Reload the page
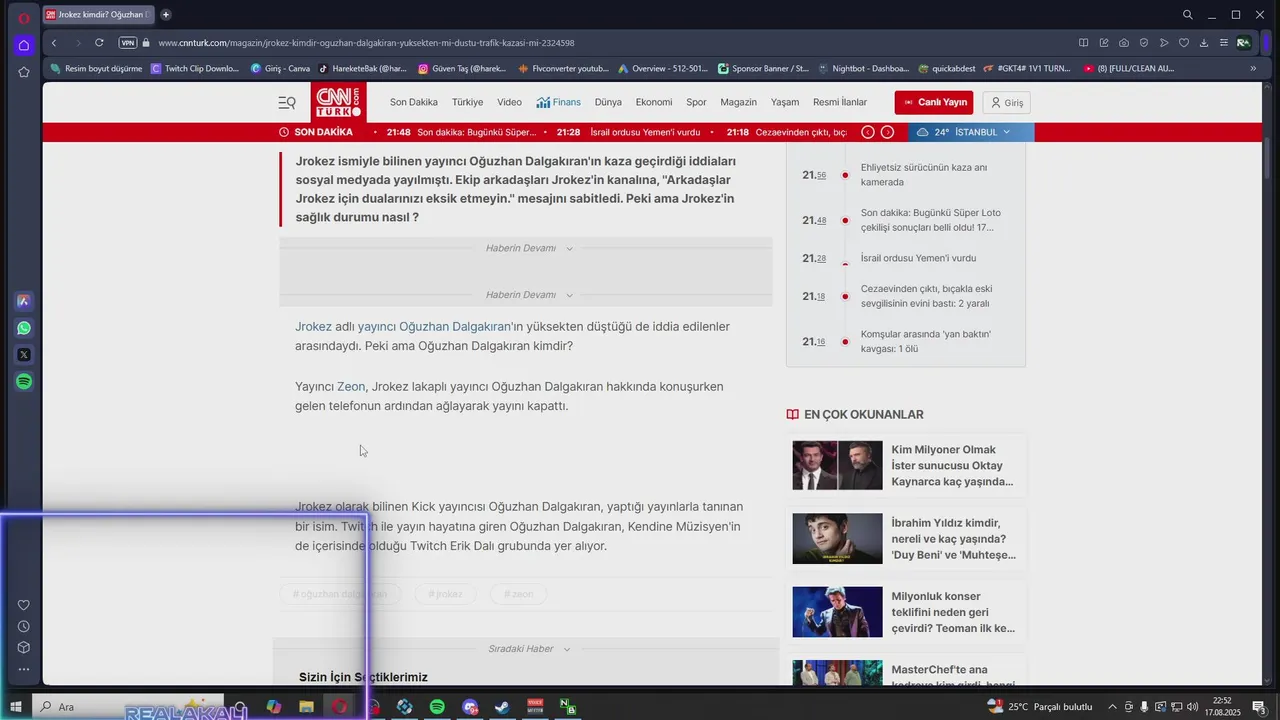1280x720 pixels. point(99,42)
